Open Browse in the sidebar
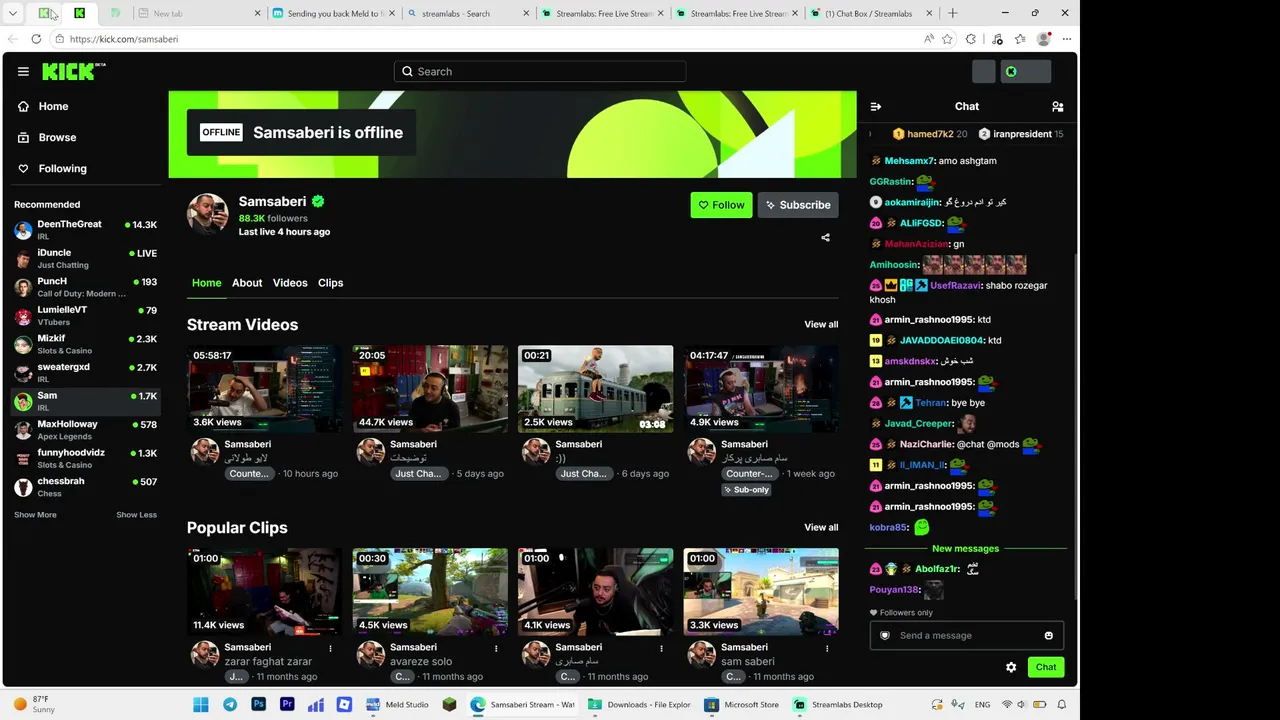 point(57,137)
